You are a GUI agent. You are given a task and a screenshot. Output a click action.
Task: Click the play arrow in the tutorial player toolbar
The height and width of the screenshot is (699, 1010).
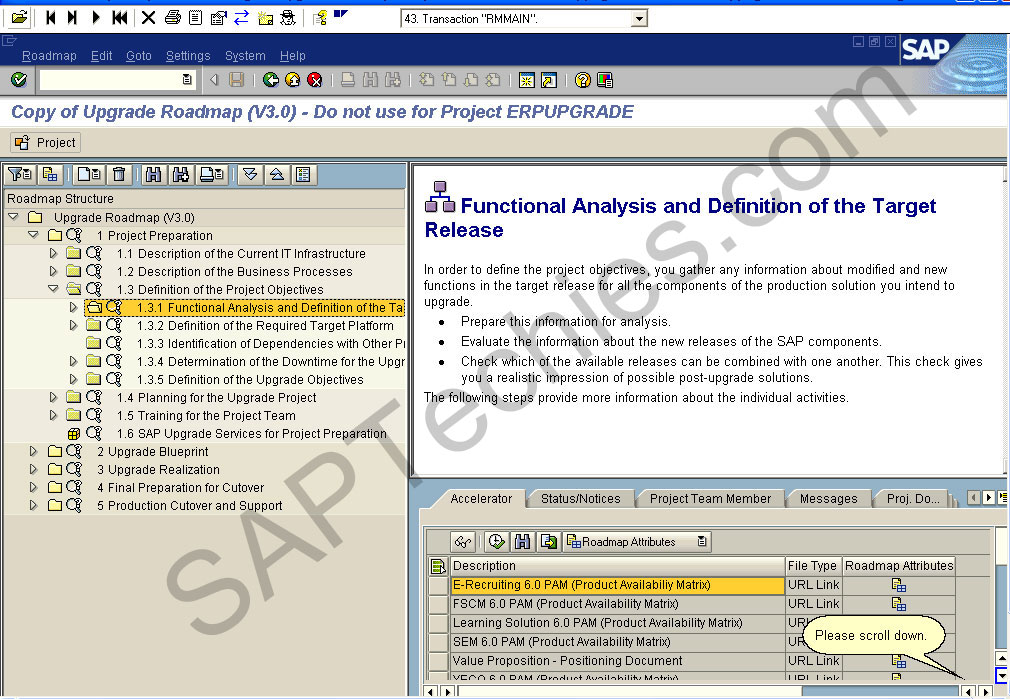click(96, 17)
